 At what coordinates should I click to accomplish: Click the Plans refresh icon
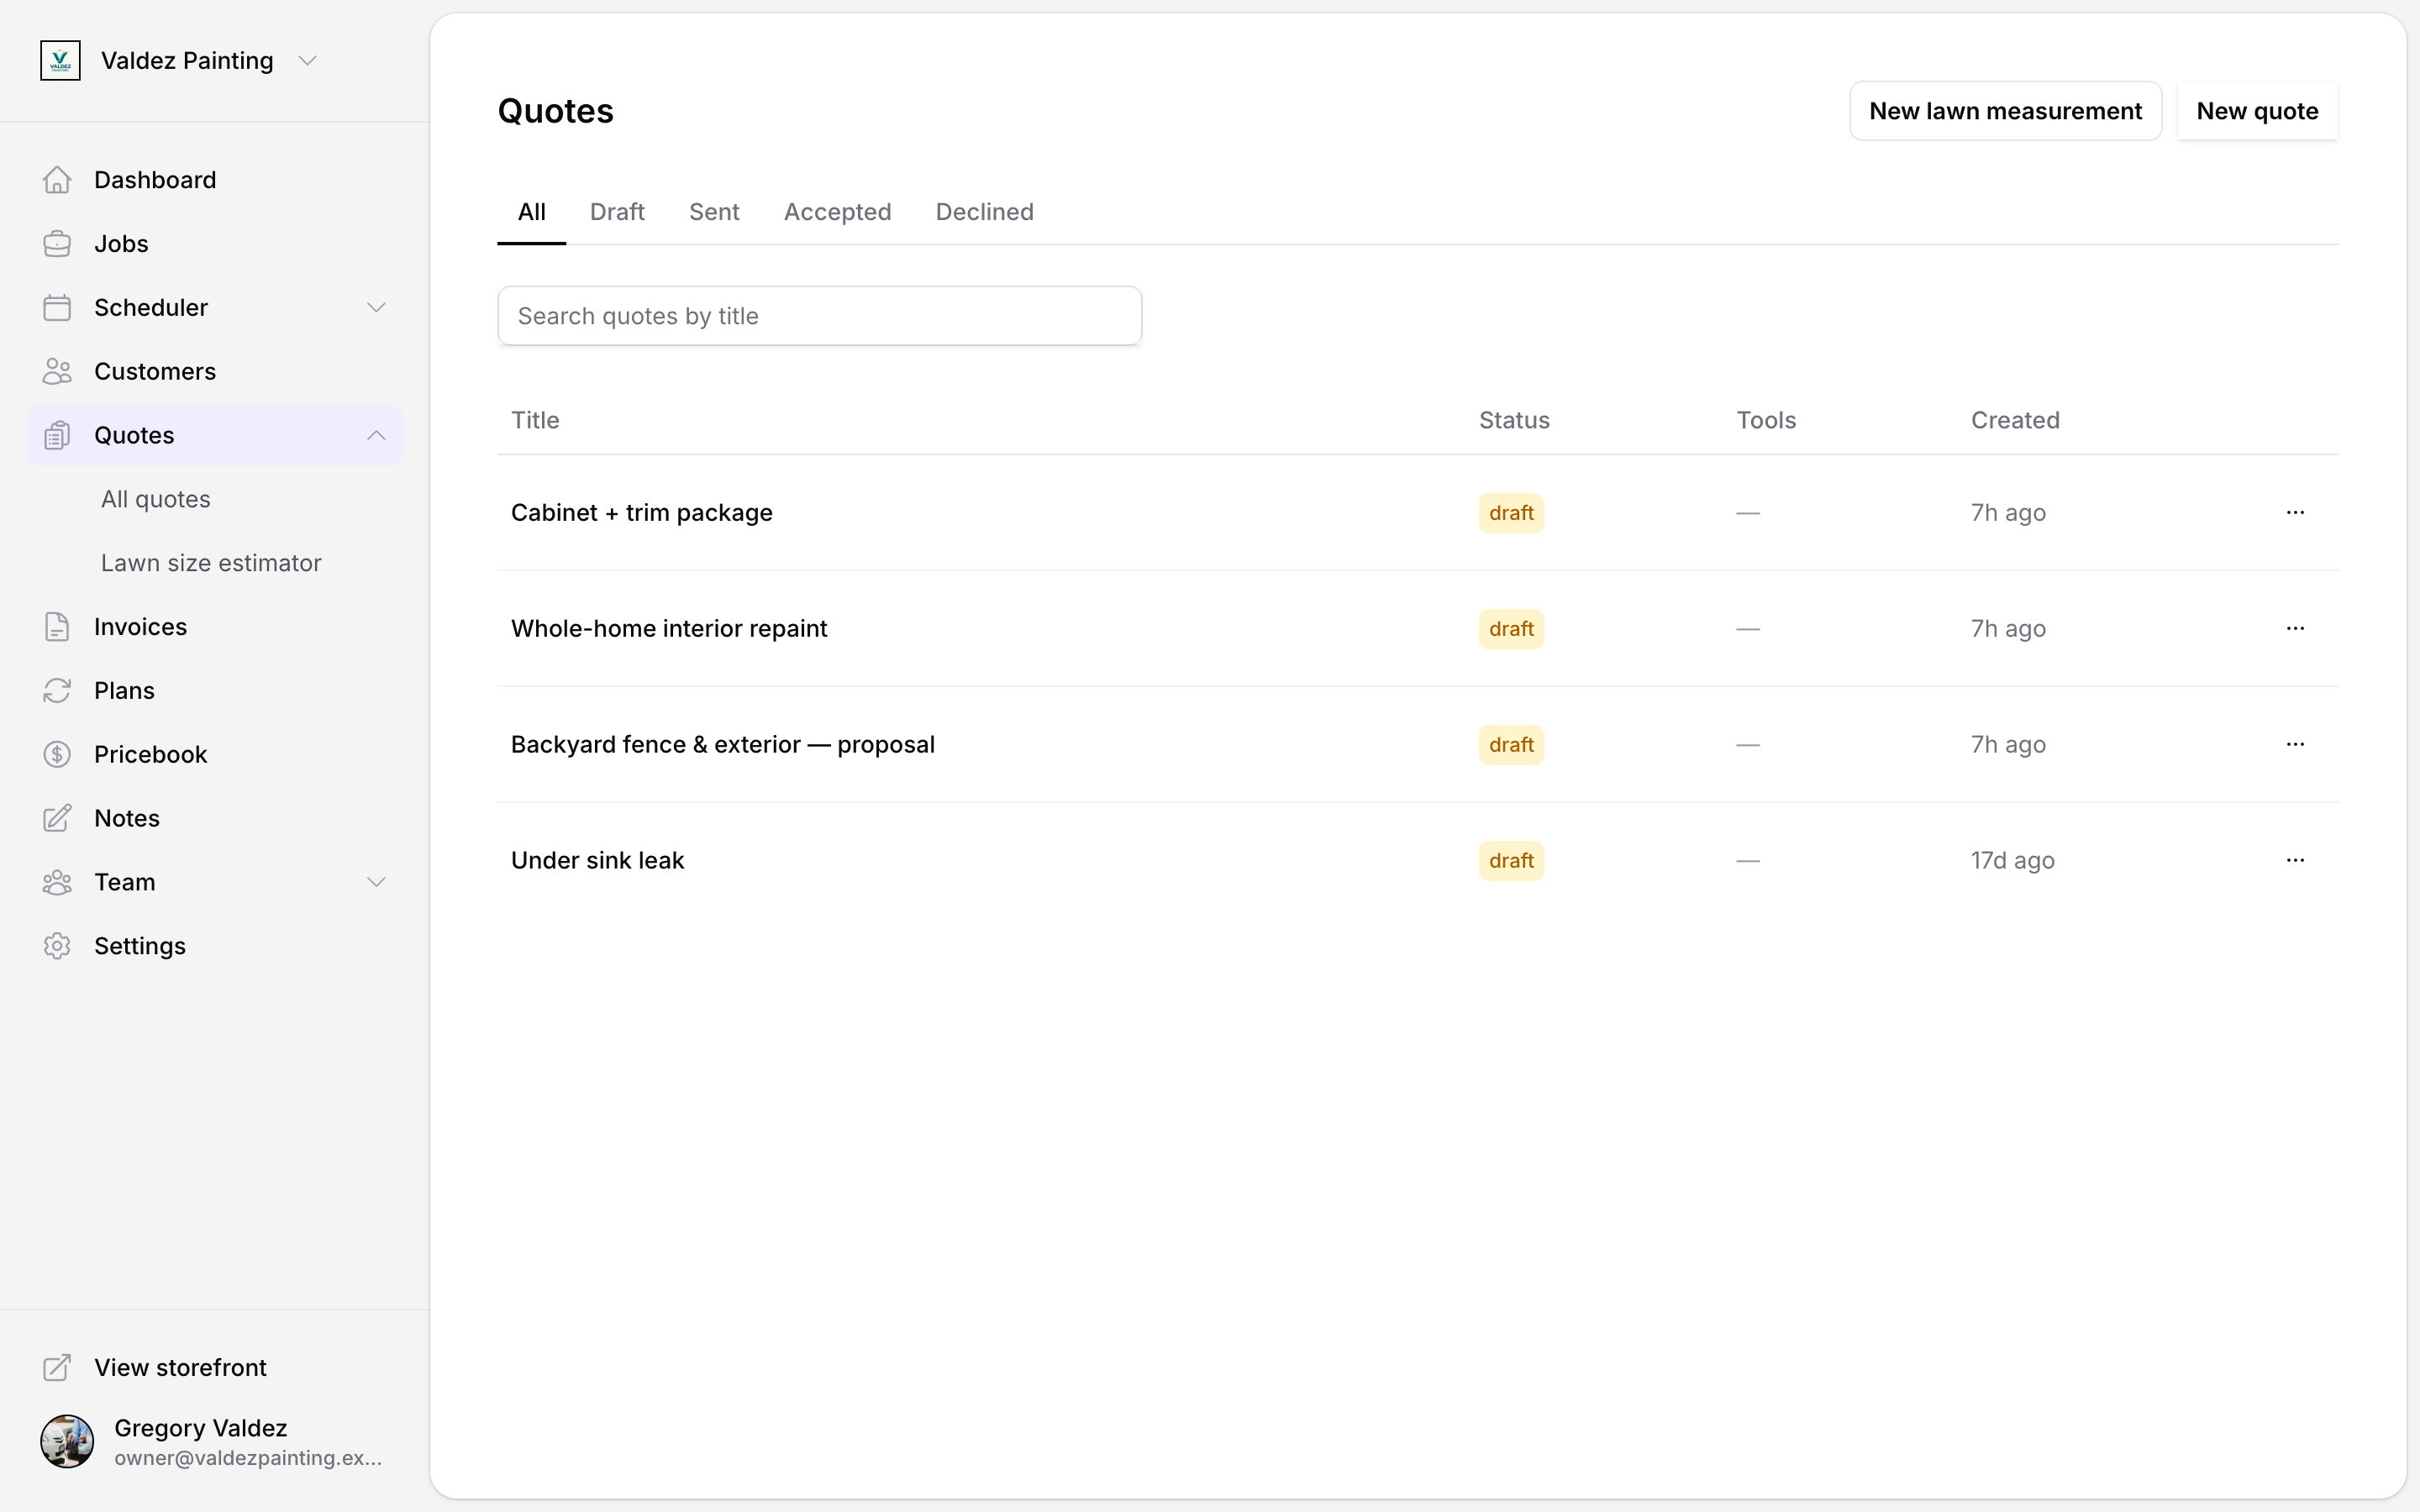[x=57, y=691]
